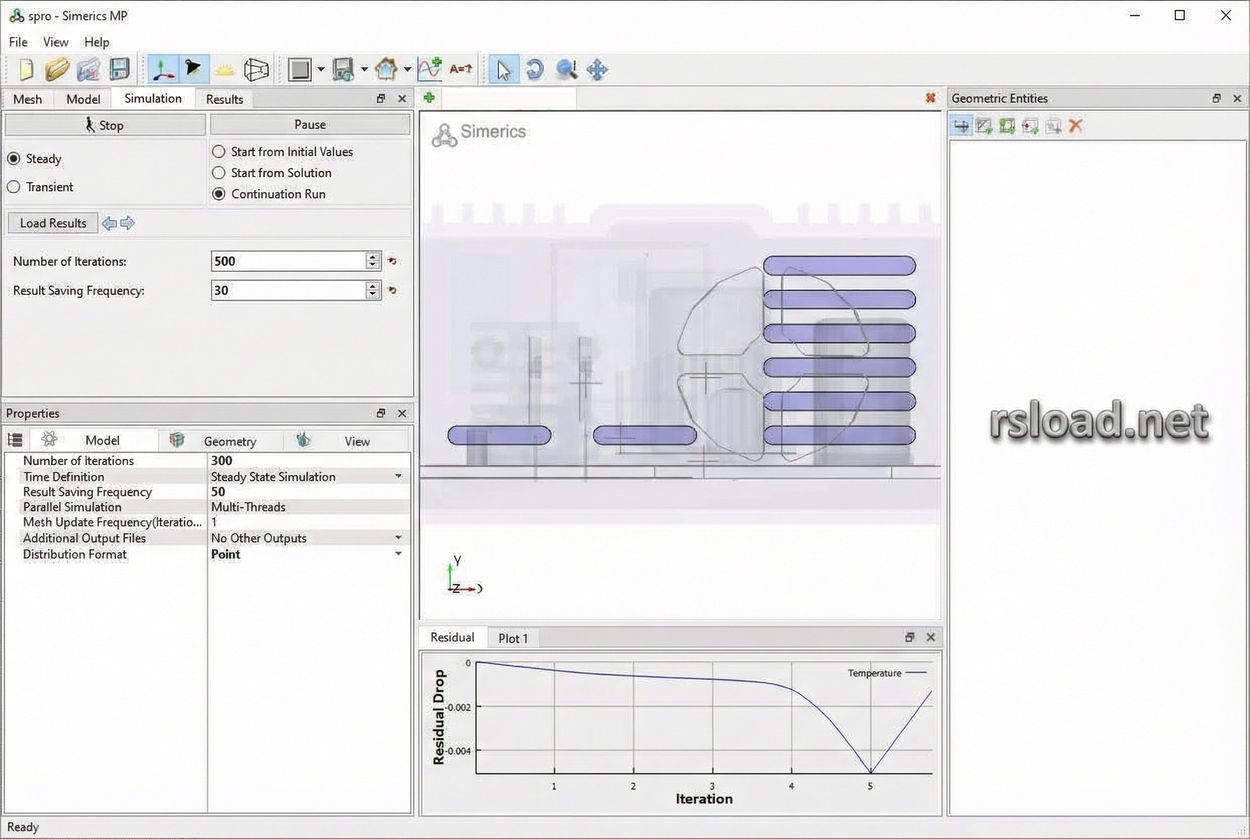Toggle the coordinate axes display icon
The image size is (1250, 839).
tap(163, 69)
